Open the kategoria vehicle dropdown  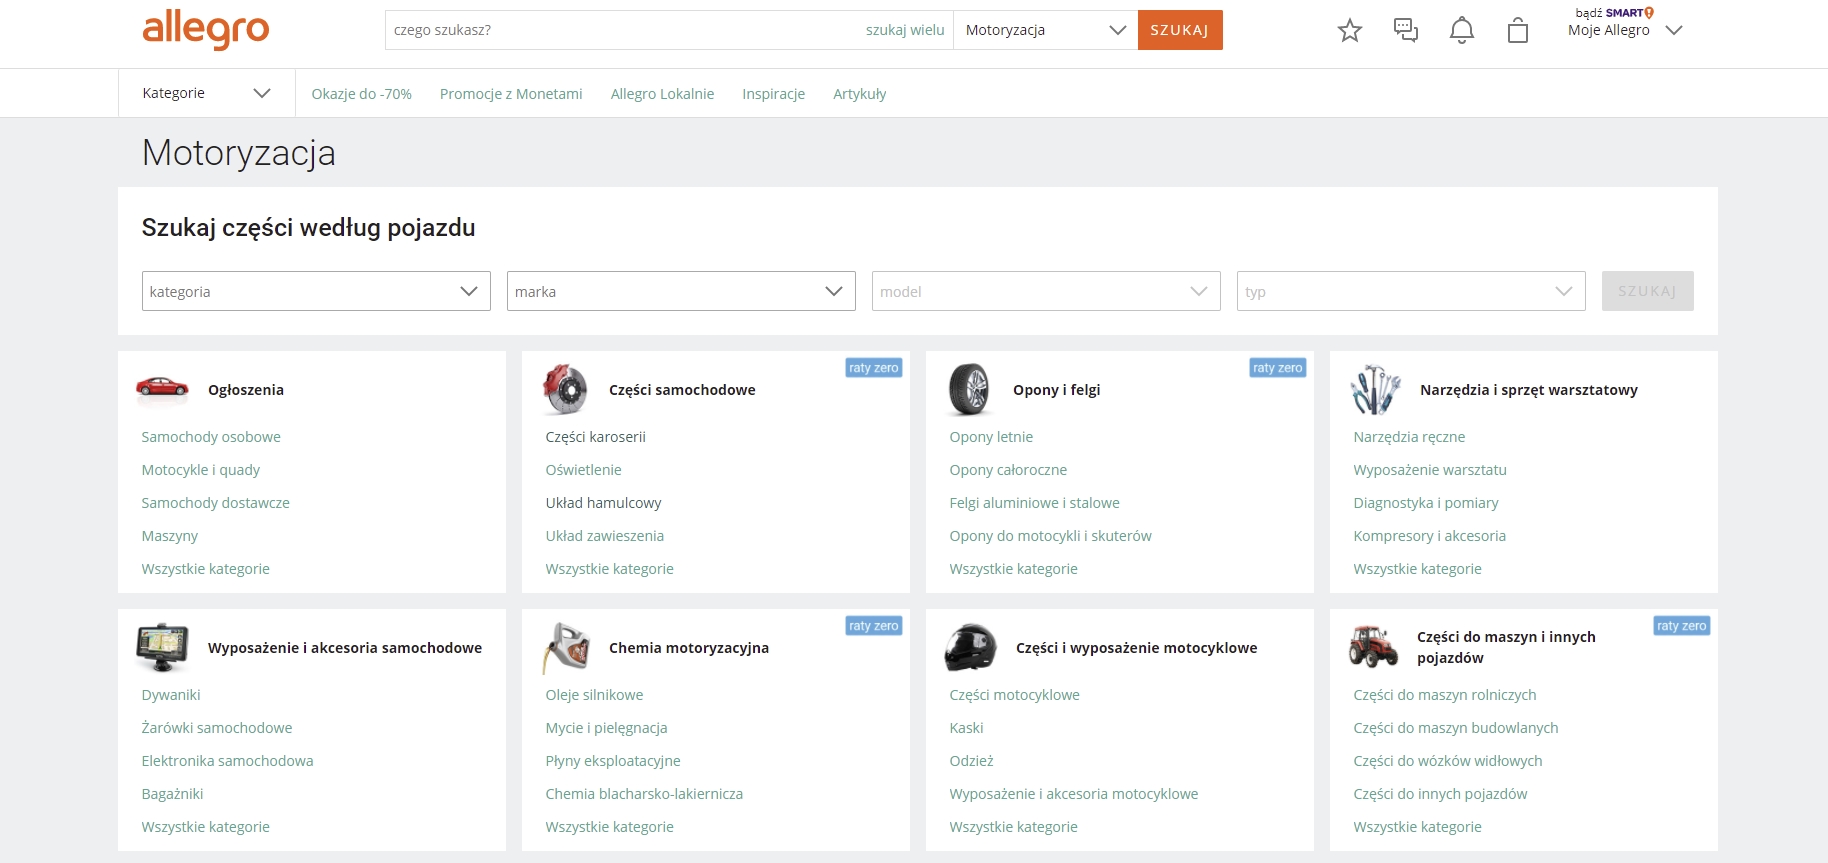(316, 291)
